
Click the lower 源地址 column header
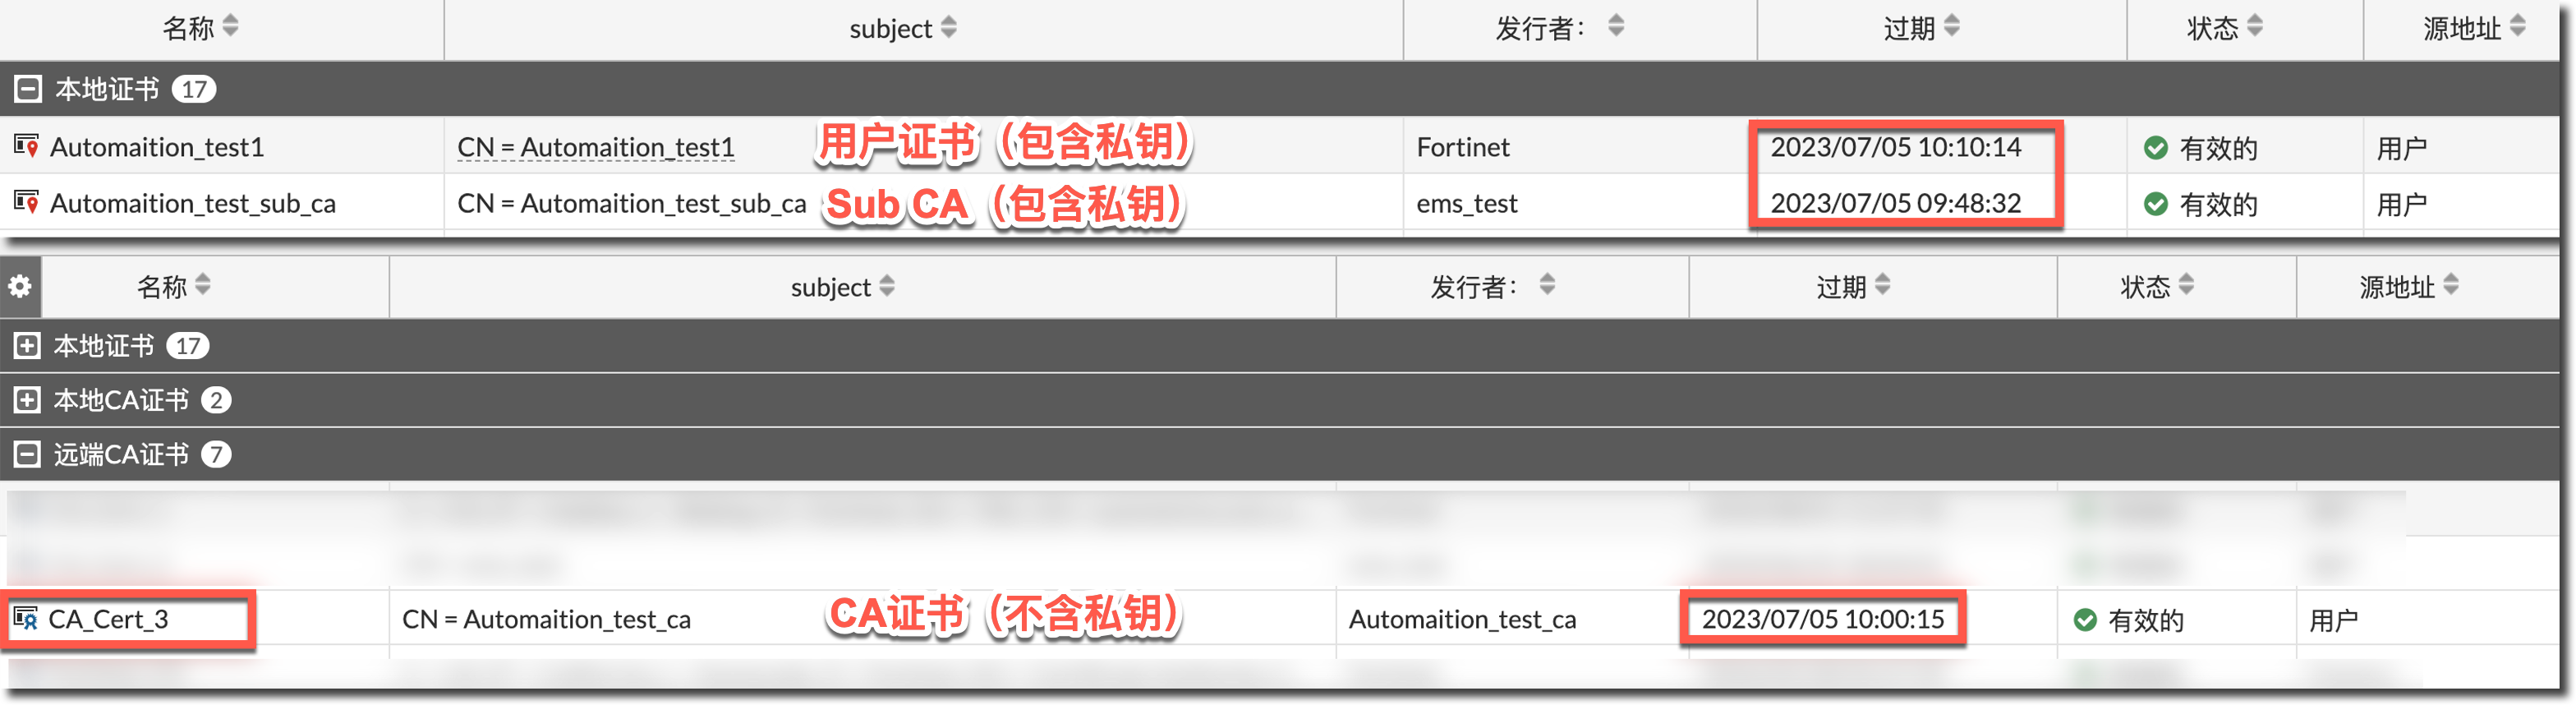[x=2396, y=287]
